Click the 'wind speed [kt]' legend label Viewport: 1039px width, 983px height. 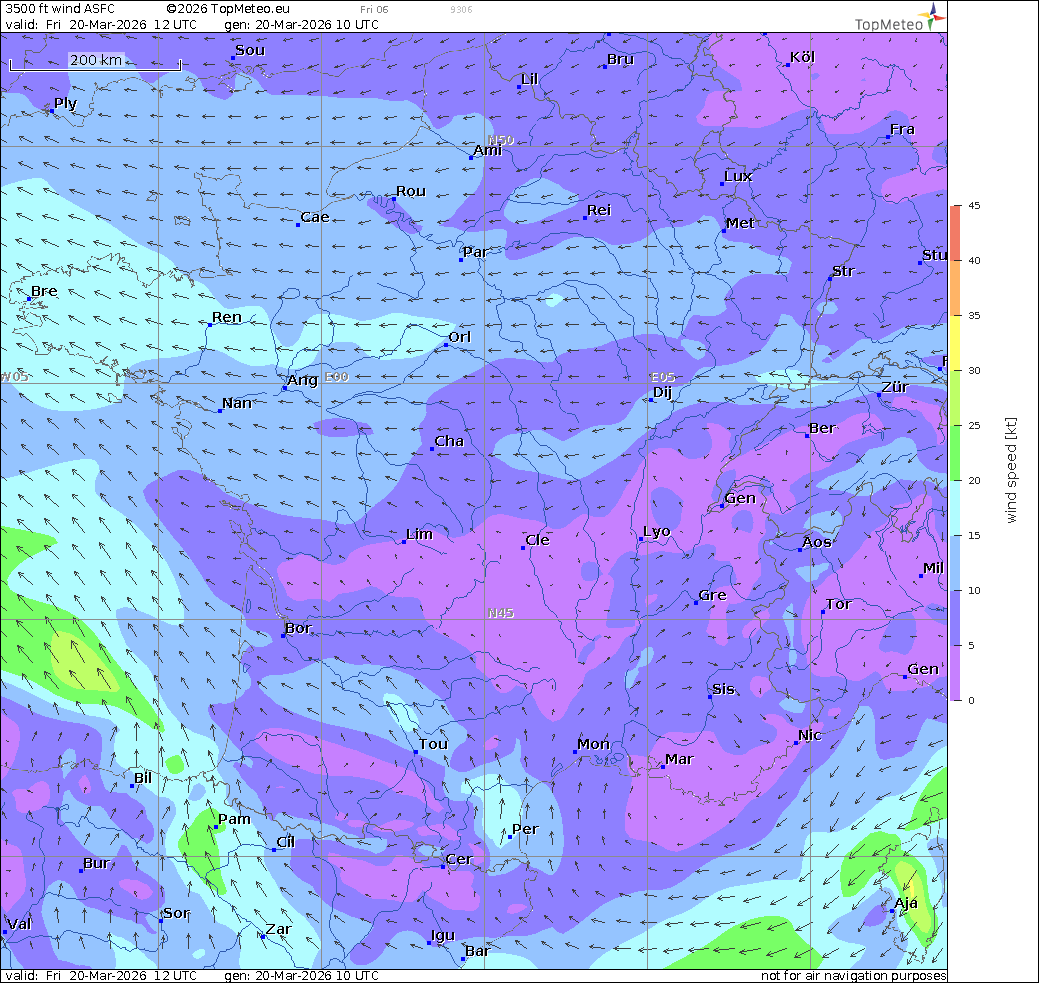[1011, 470]
